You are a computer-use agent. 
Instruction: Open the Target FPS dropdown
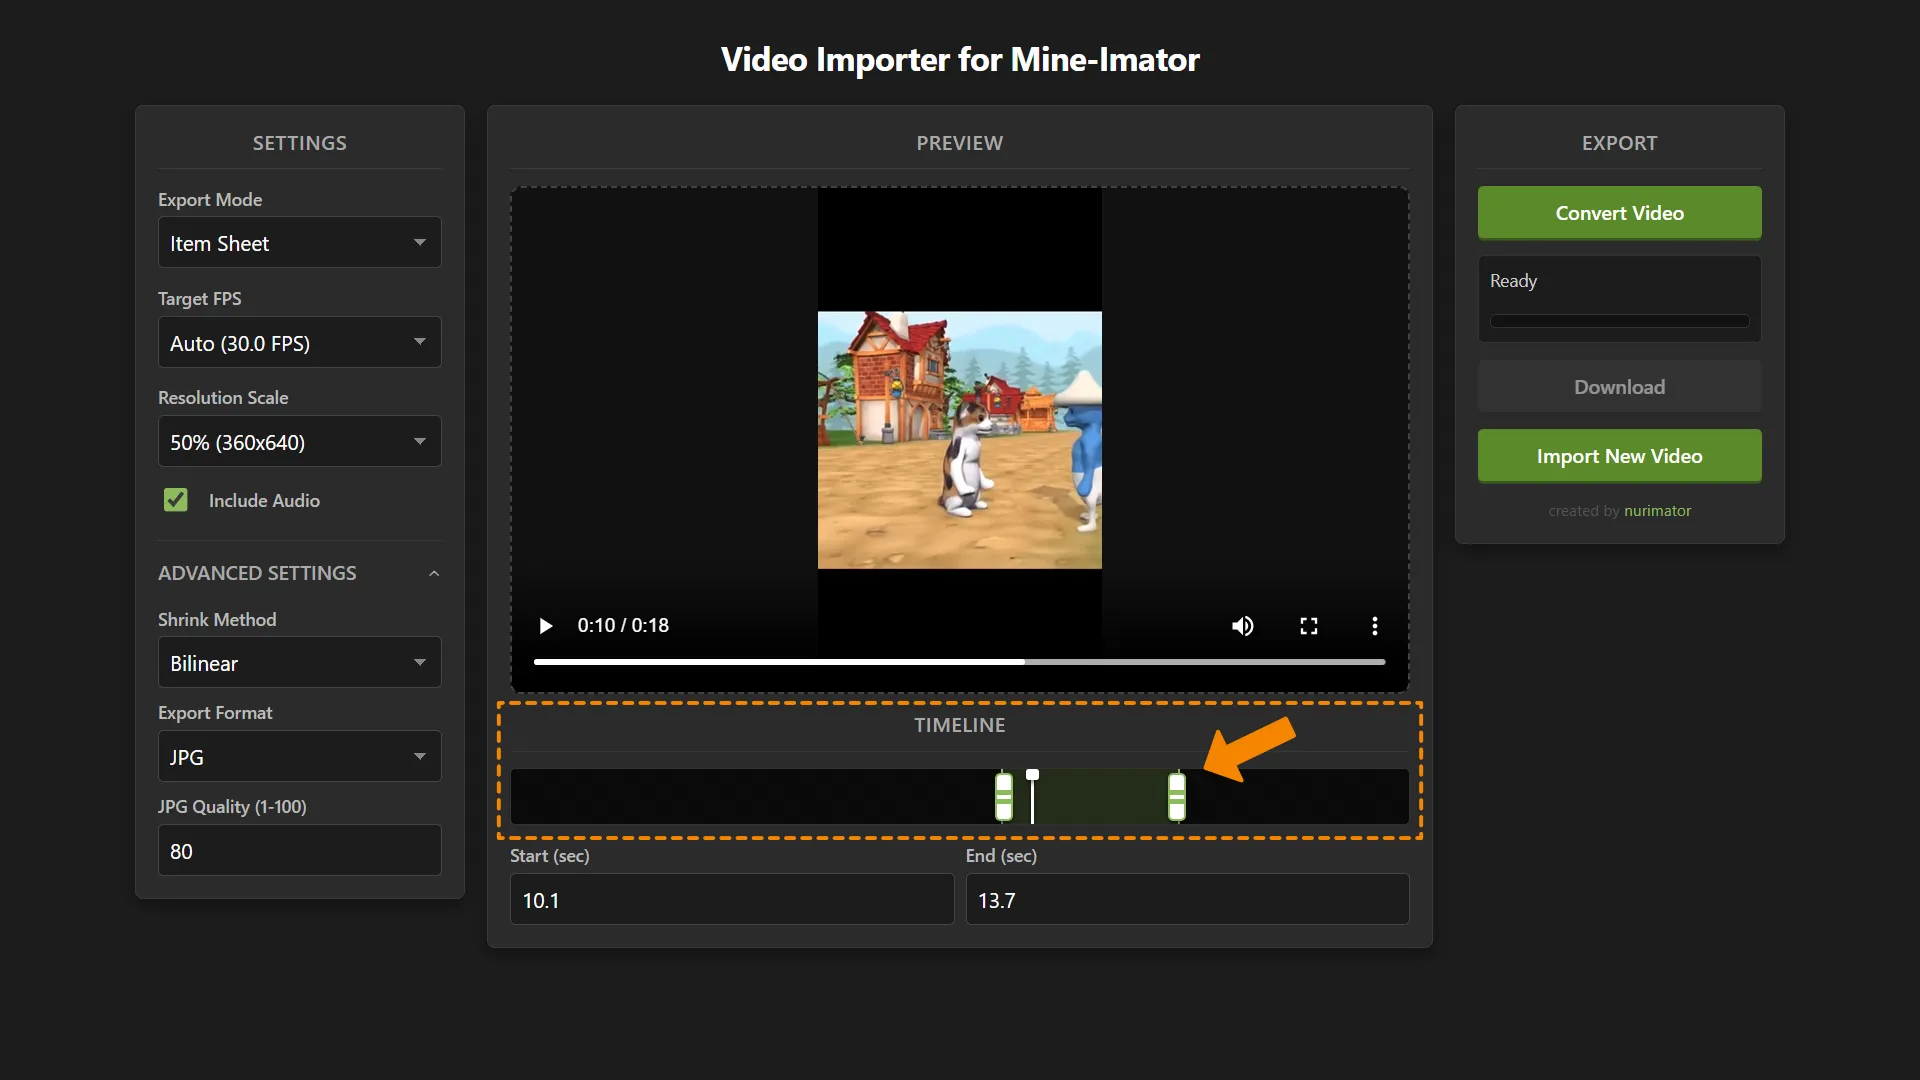[x=299, y=342]
